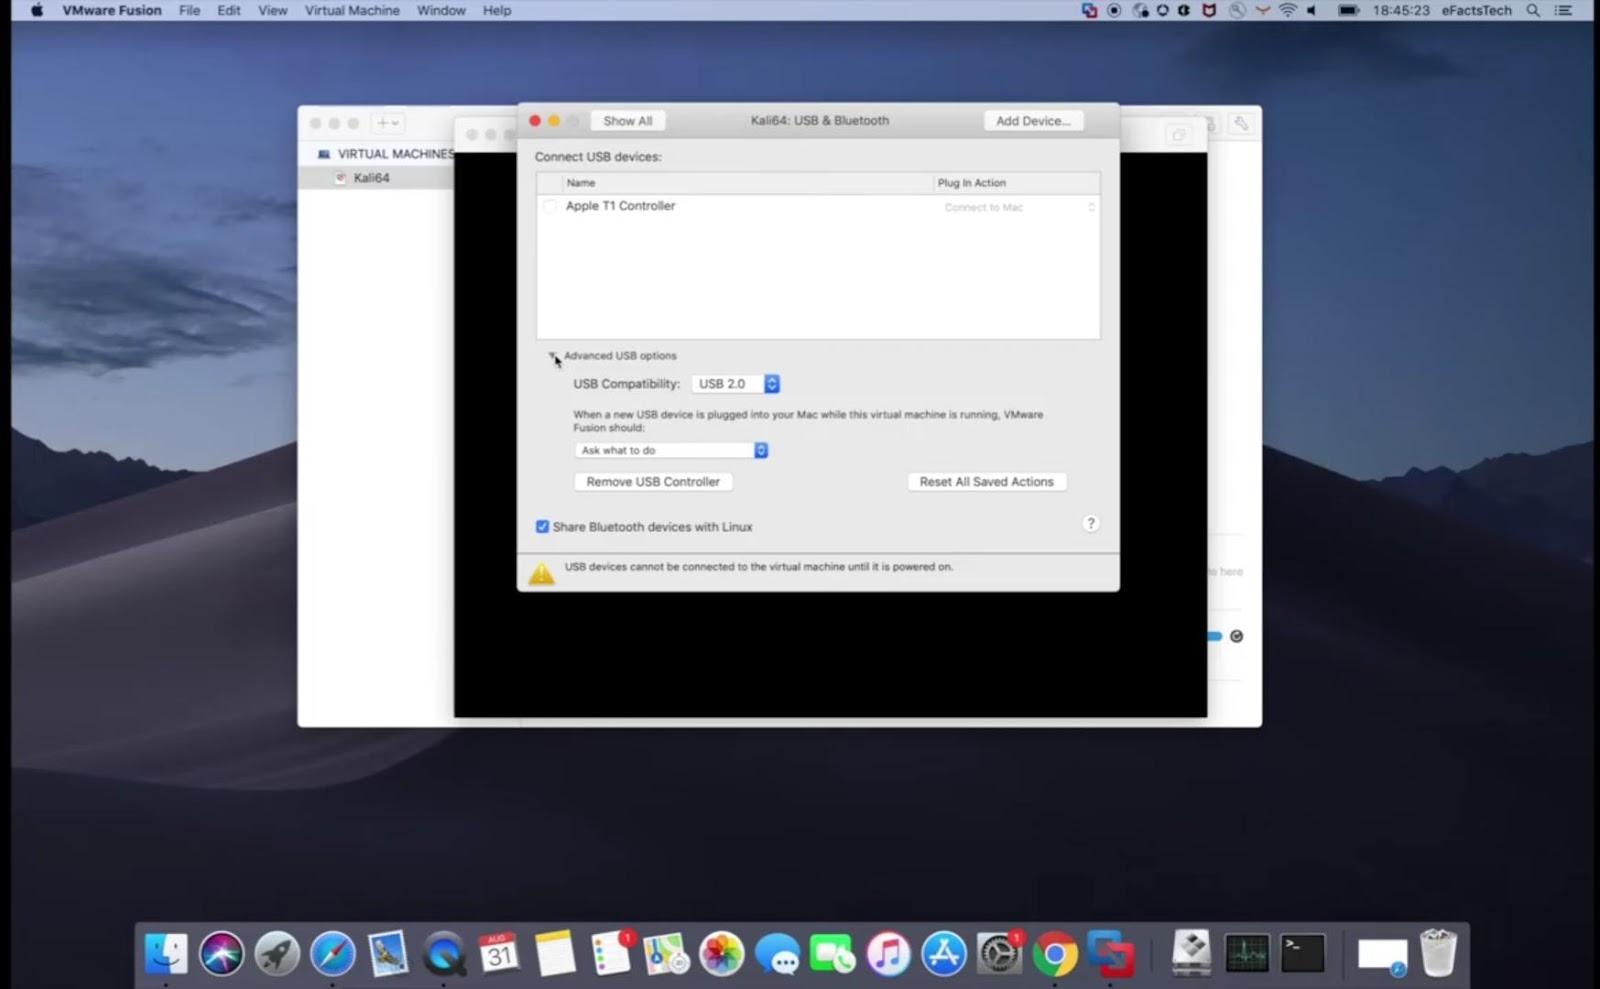This screenshot has width=1600, height=989.
Task: Open the VMware Fusion application menu
Action: point(112,11)
